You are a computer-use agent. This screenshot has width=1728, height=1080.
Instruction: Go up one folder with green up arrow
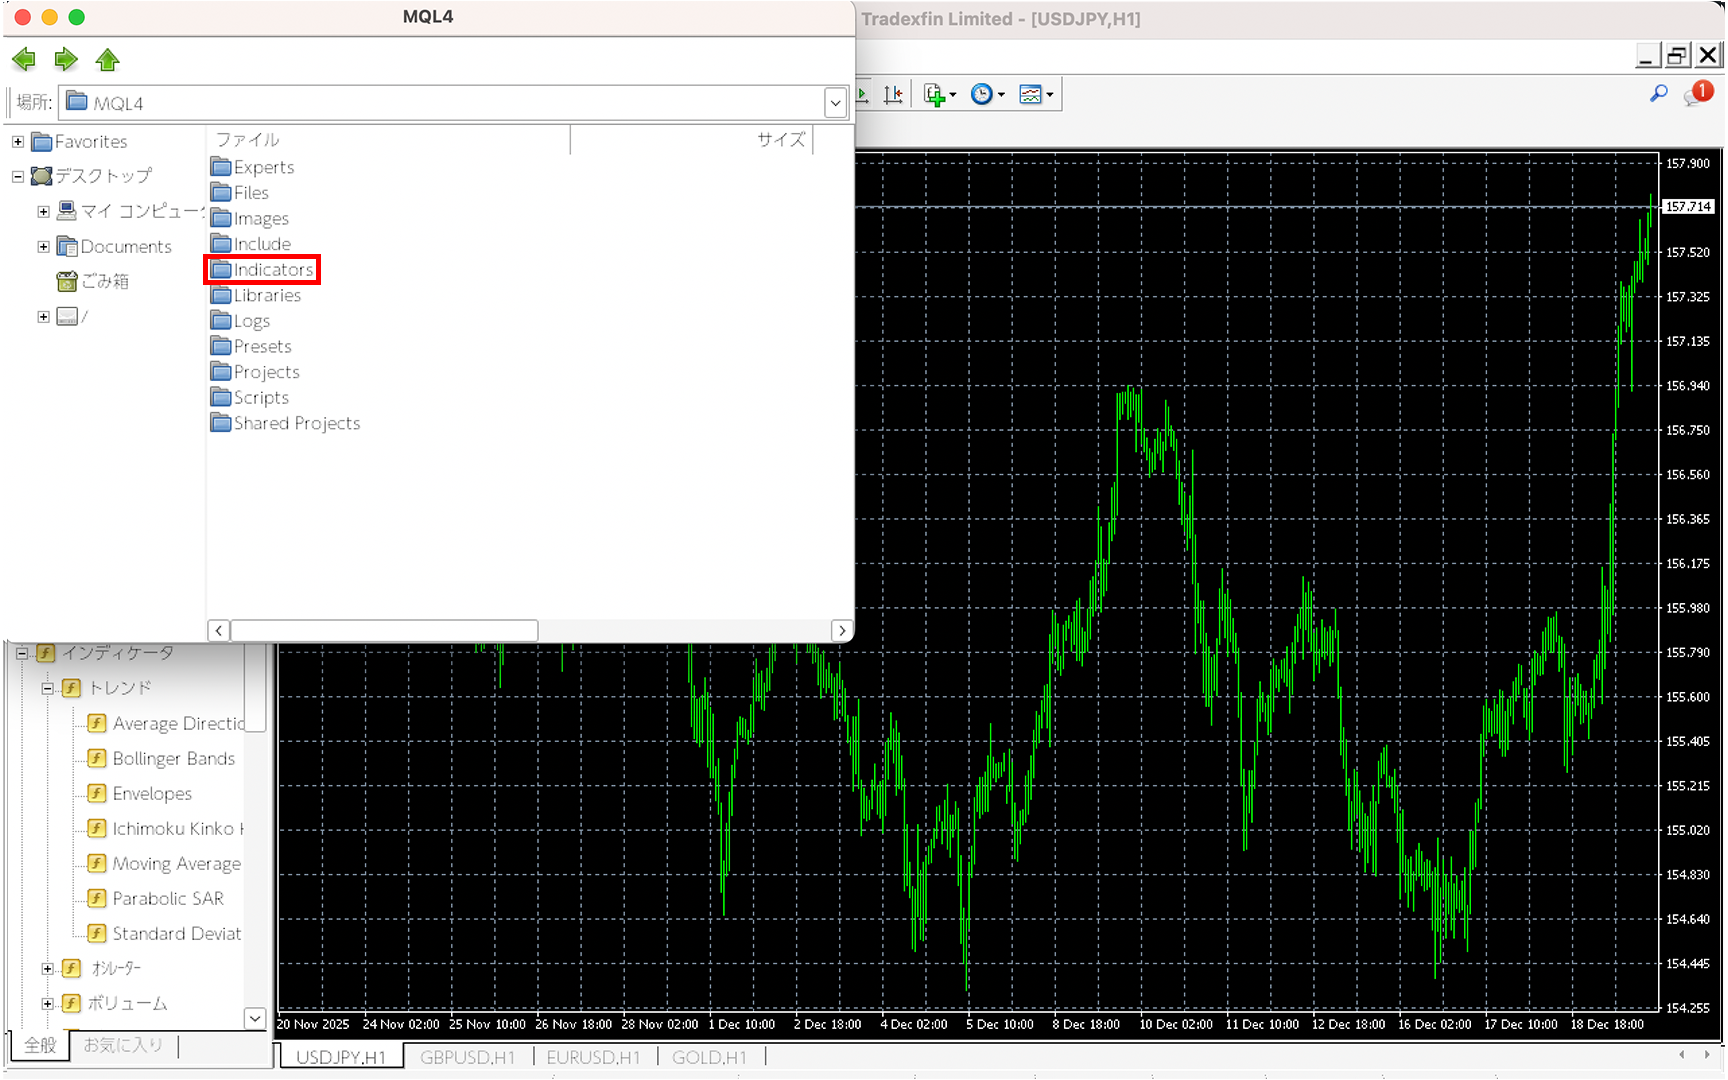pyautogui.click(x=108, y=60)
